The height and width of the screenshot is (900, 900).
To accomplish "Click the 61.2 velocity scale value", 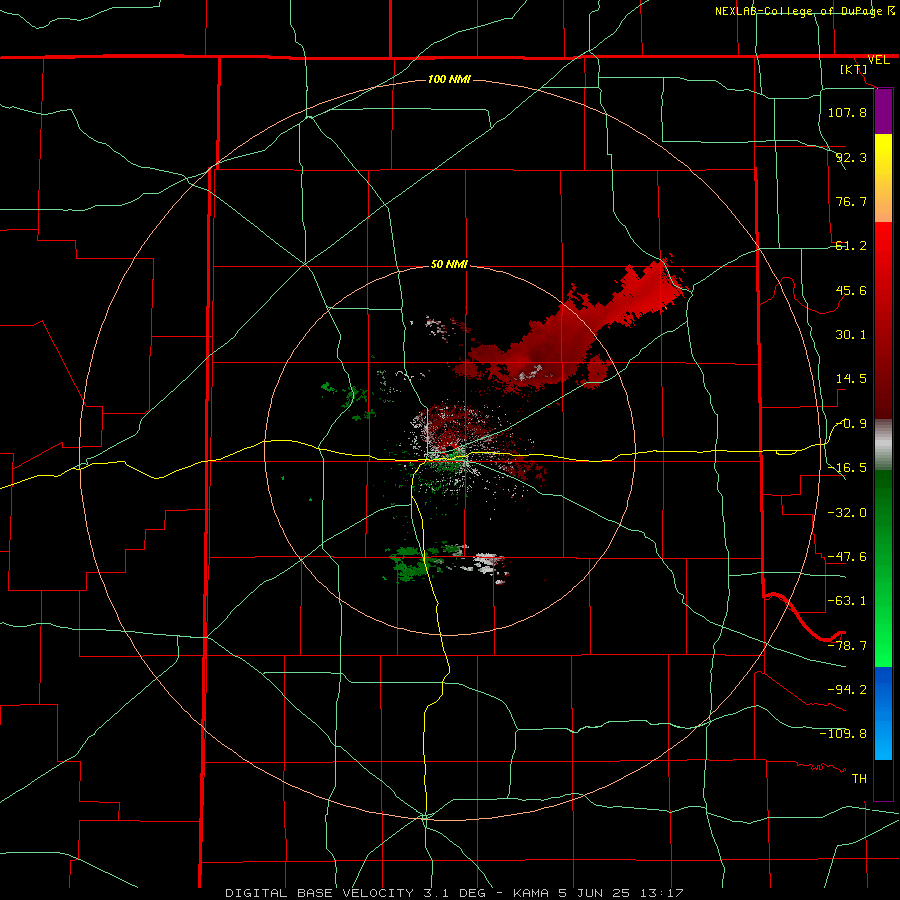I will (x=851, y=246).
